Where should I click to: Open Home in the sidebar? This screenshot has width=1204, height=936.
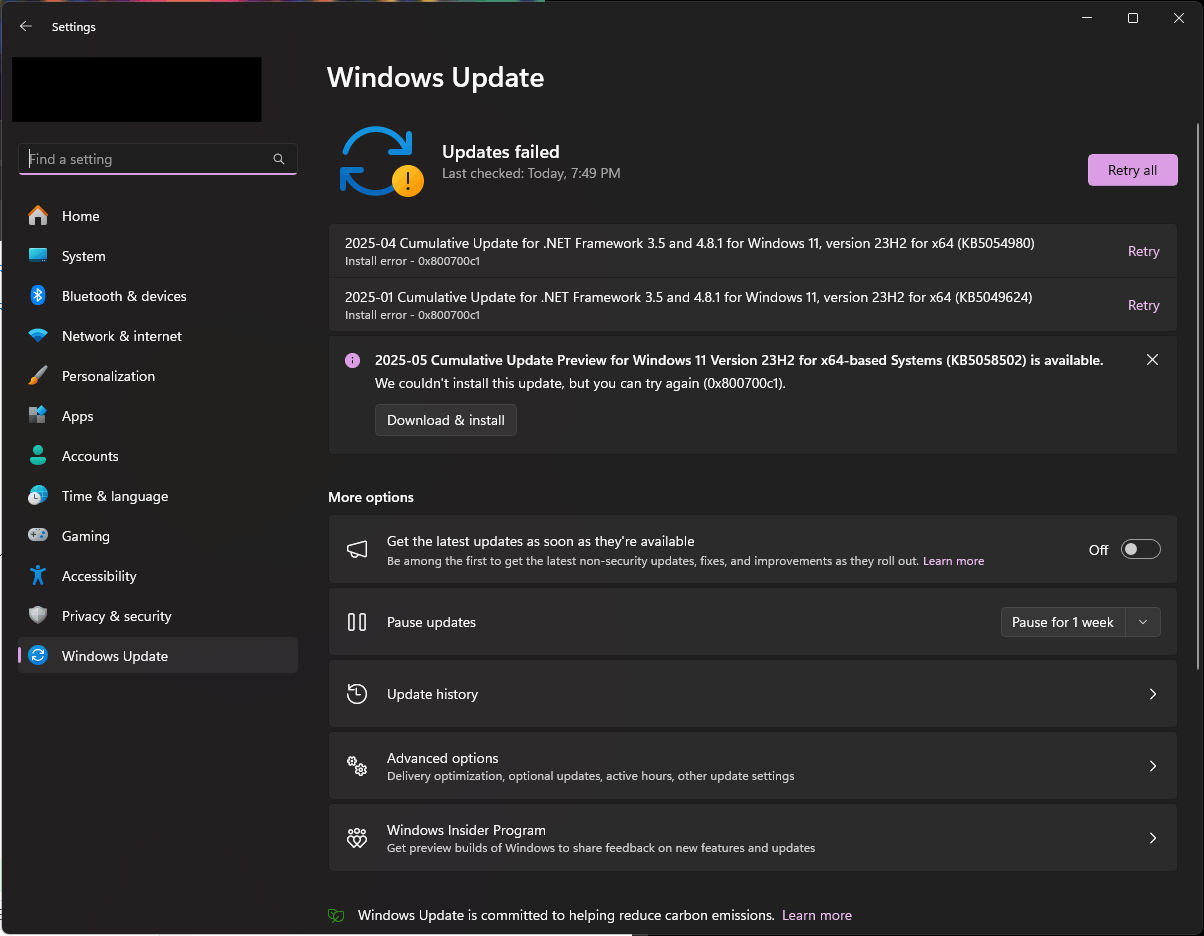point(158,216)
